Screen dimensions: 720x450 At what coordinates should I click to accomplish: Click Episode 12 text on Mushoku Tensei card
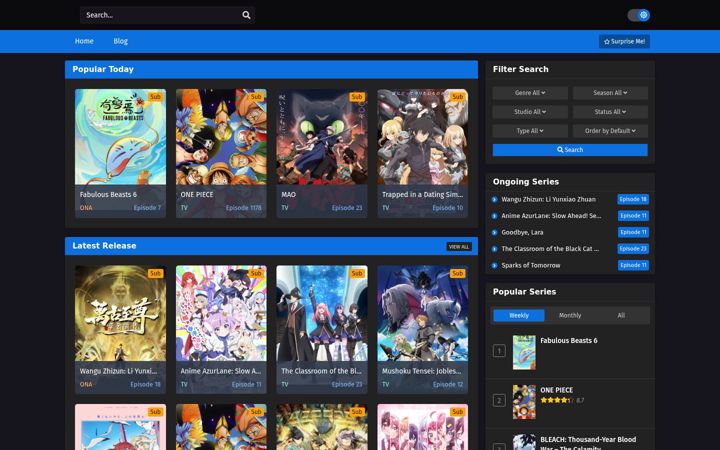tap(448, 384)
